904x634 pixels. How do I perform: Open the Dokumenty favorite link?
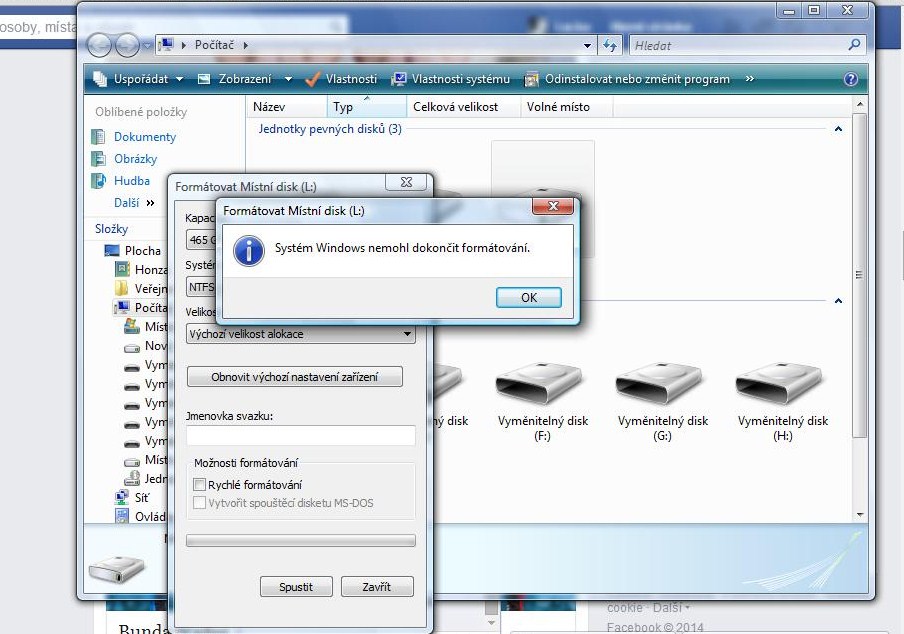pyautogui.click(x=144, y=137)
